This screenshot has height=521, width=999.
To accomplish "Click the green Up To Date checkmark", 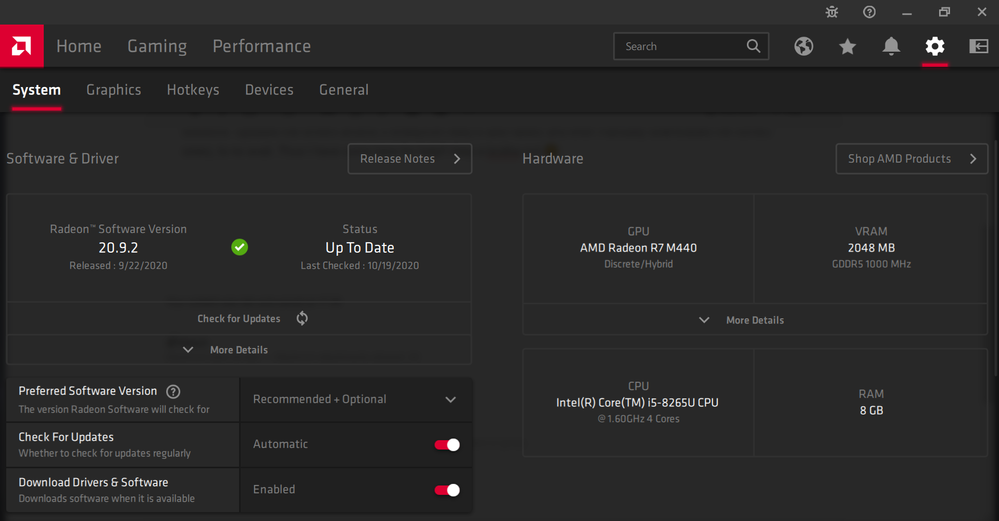I will point(240,247).
